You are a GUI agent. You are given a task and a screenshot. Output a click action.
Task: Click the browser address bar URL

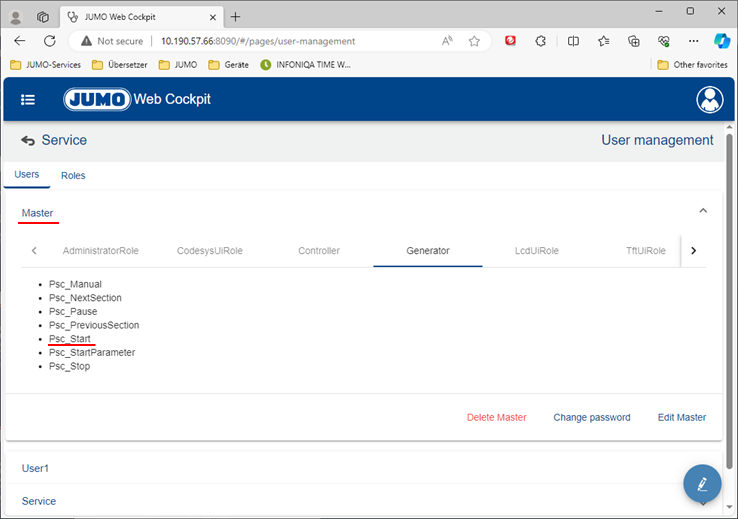(258, 41)
